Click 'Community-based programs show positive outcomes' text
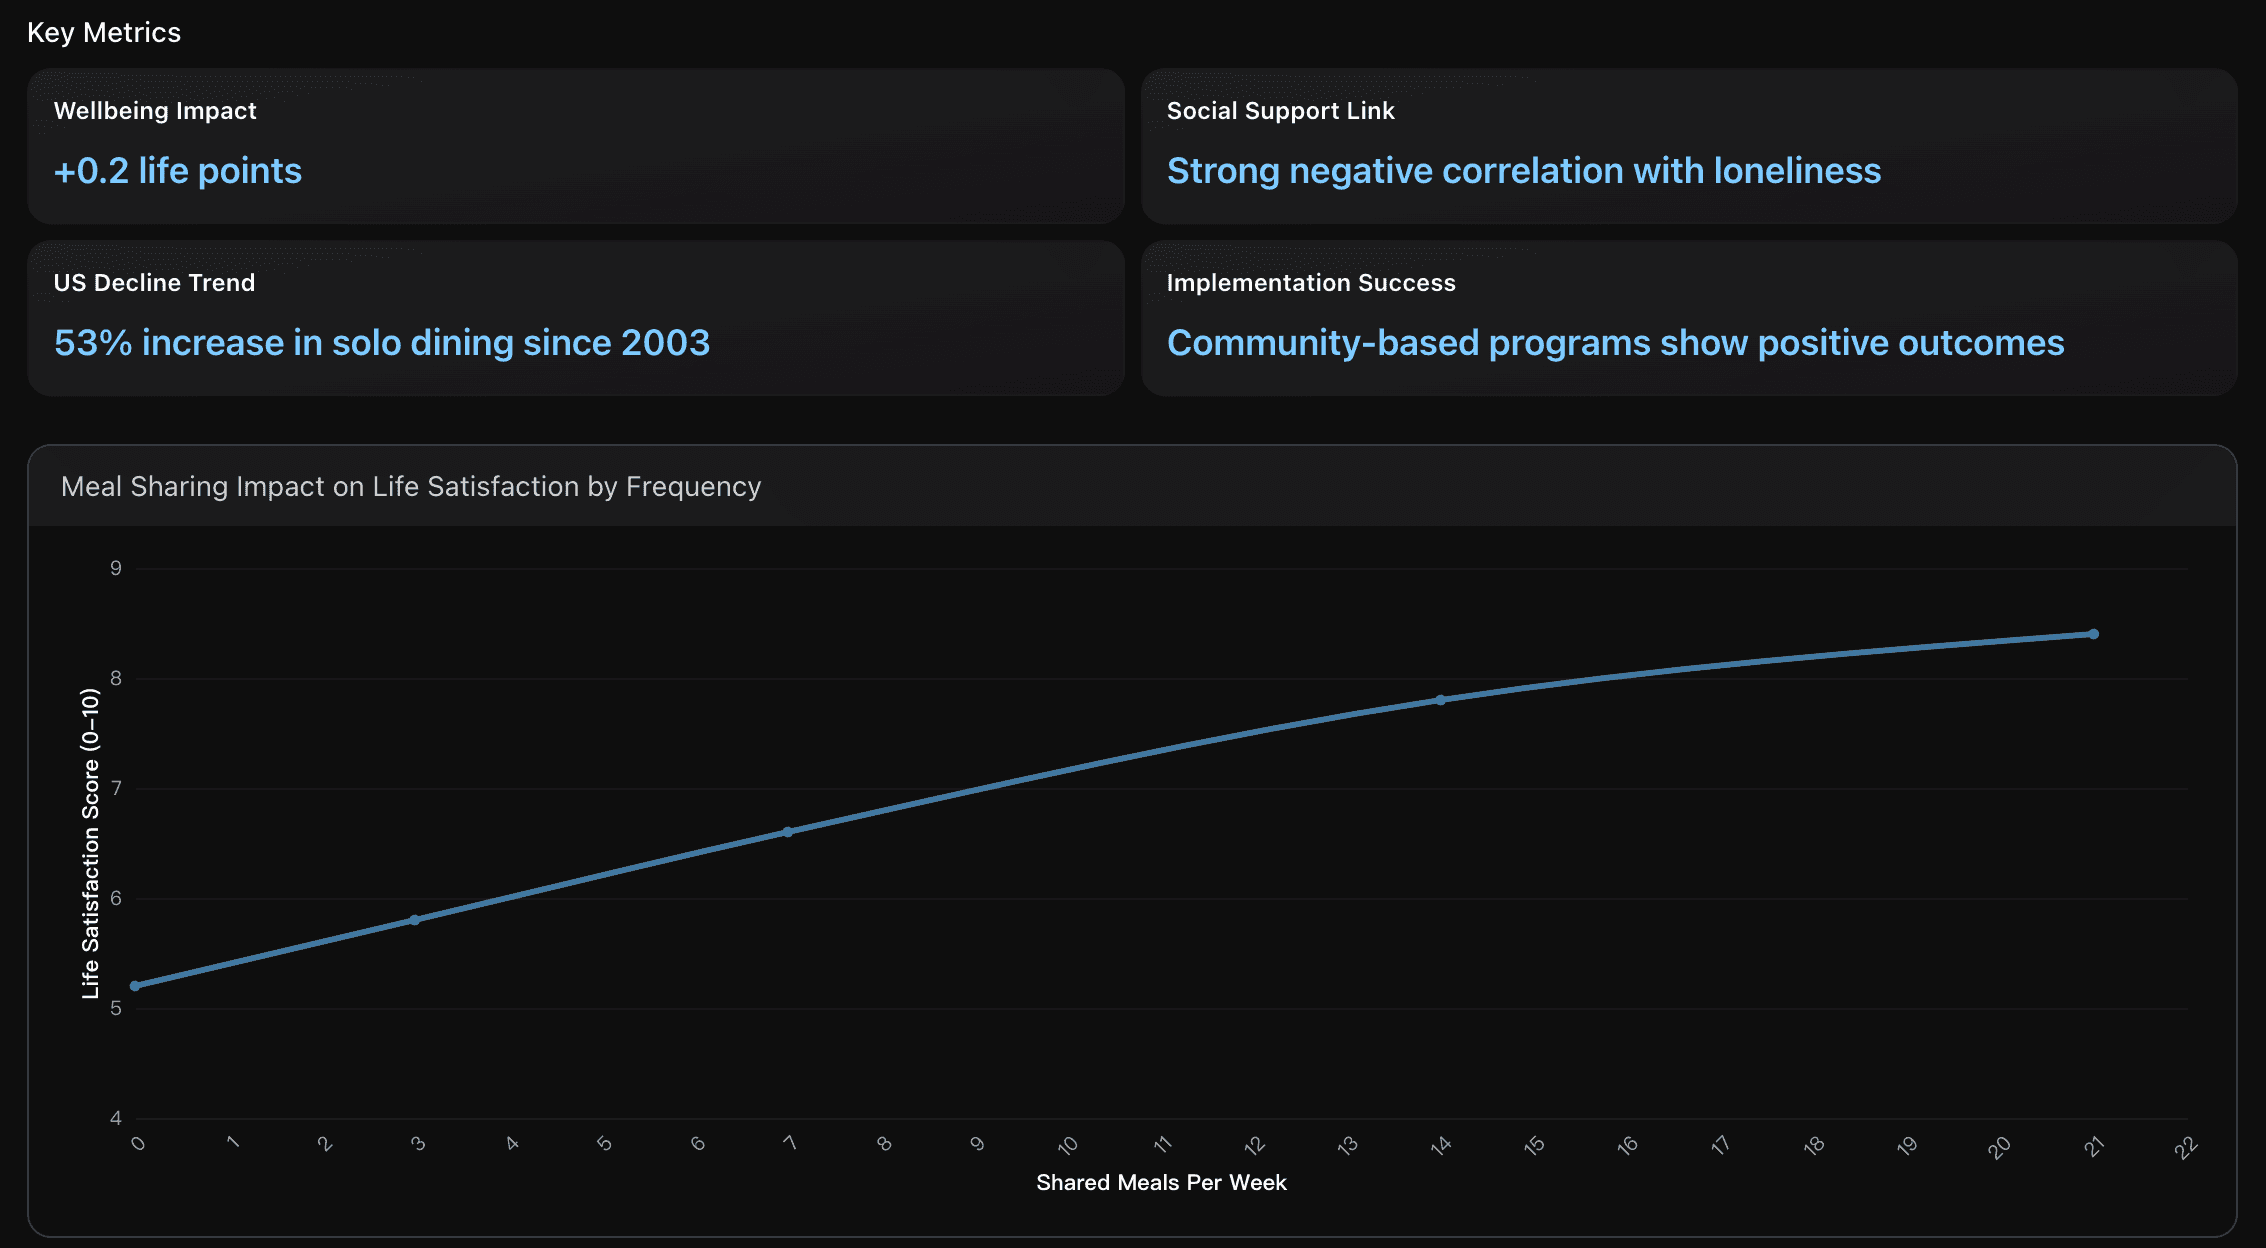The image size is (2266, 1248). (1615, 343)
